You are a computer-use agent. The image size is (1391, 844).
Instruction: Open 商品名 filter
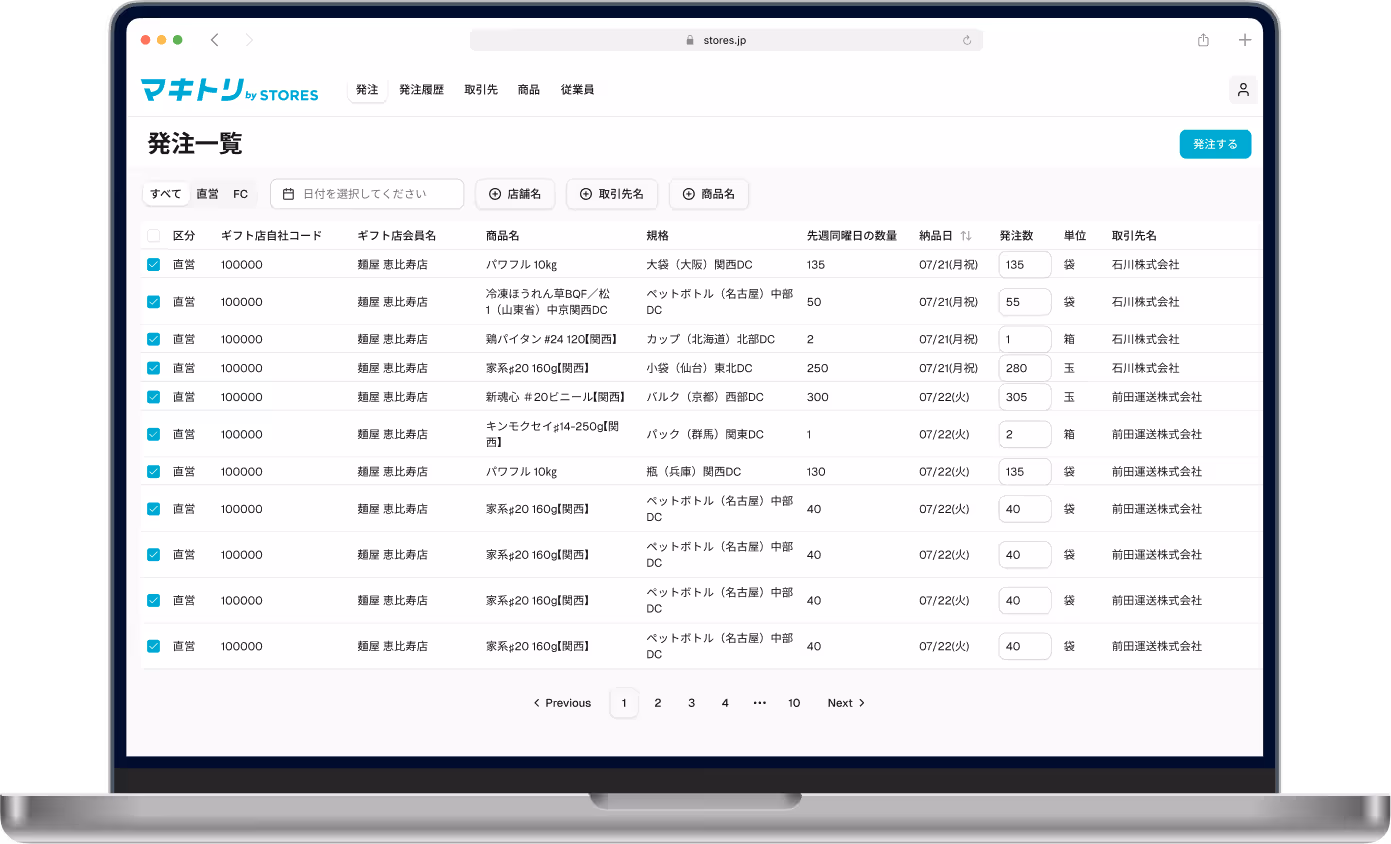click(x=709, y=194)
